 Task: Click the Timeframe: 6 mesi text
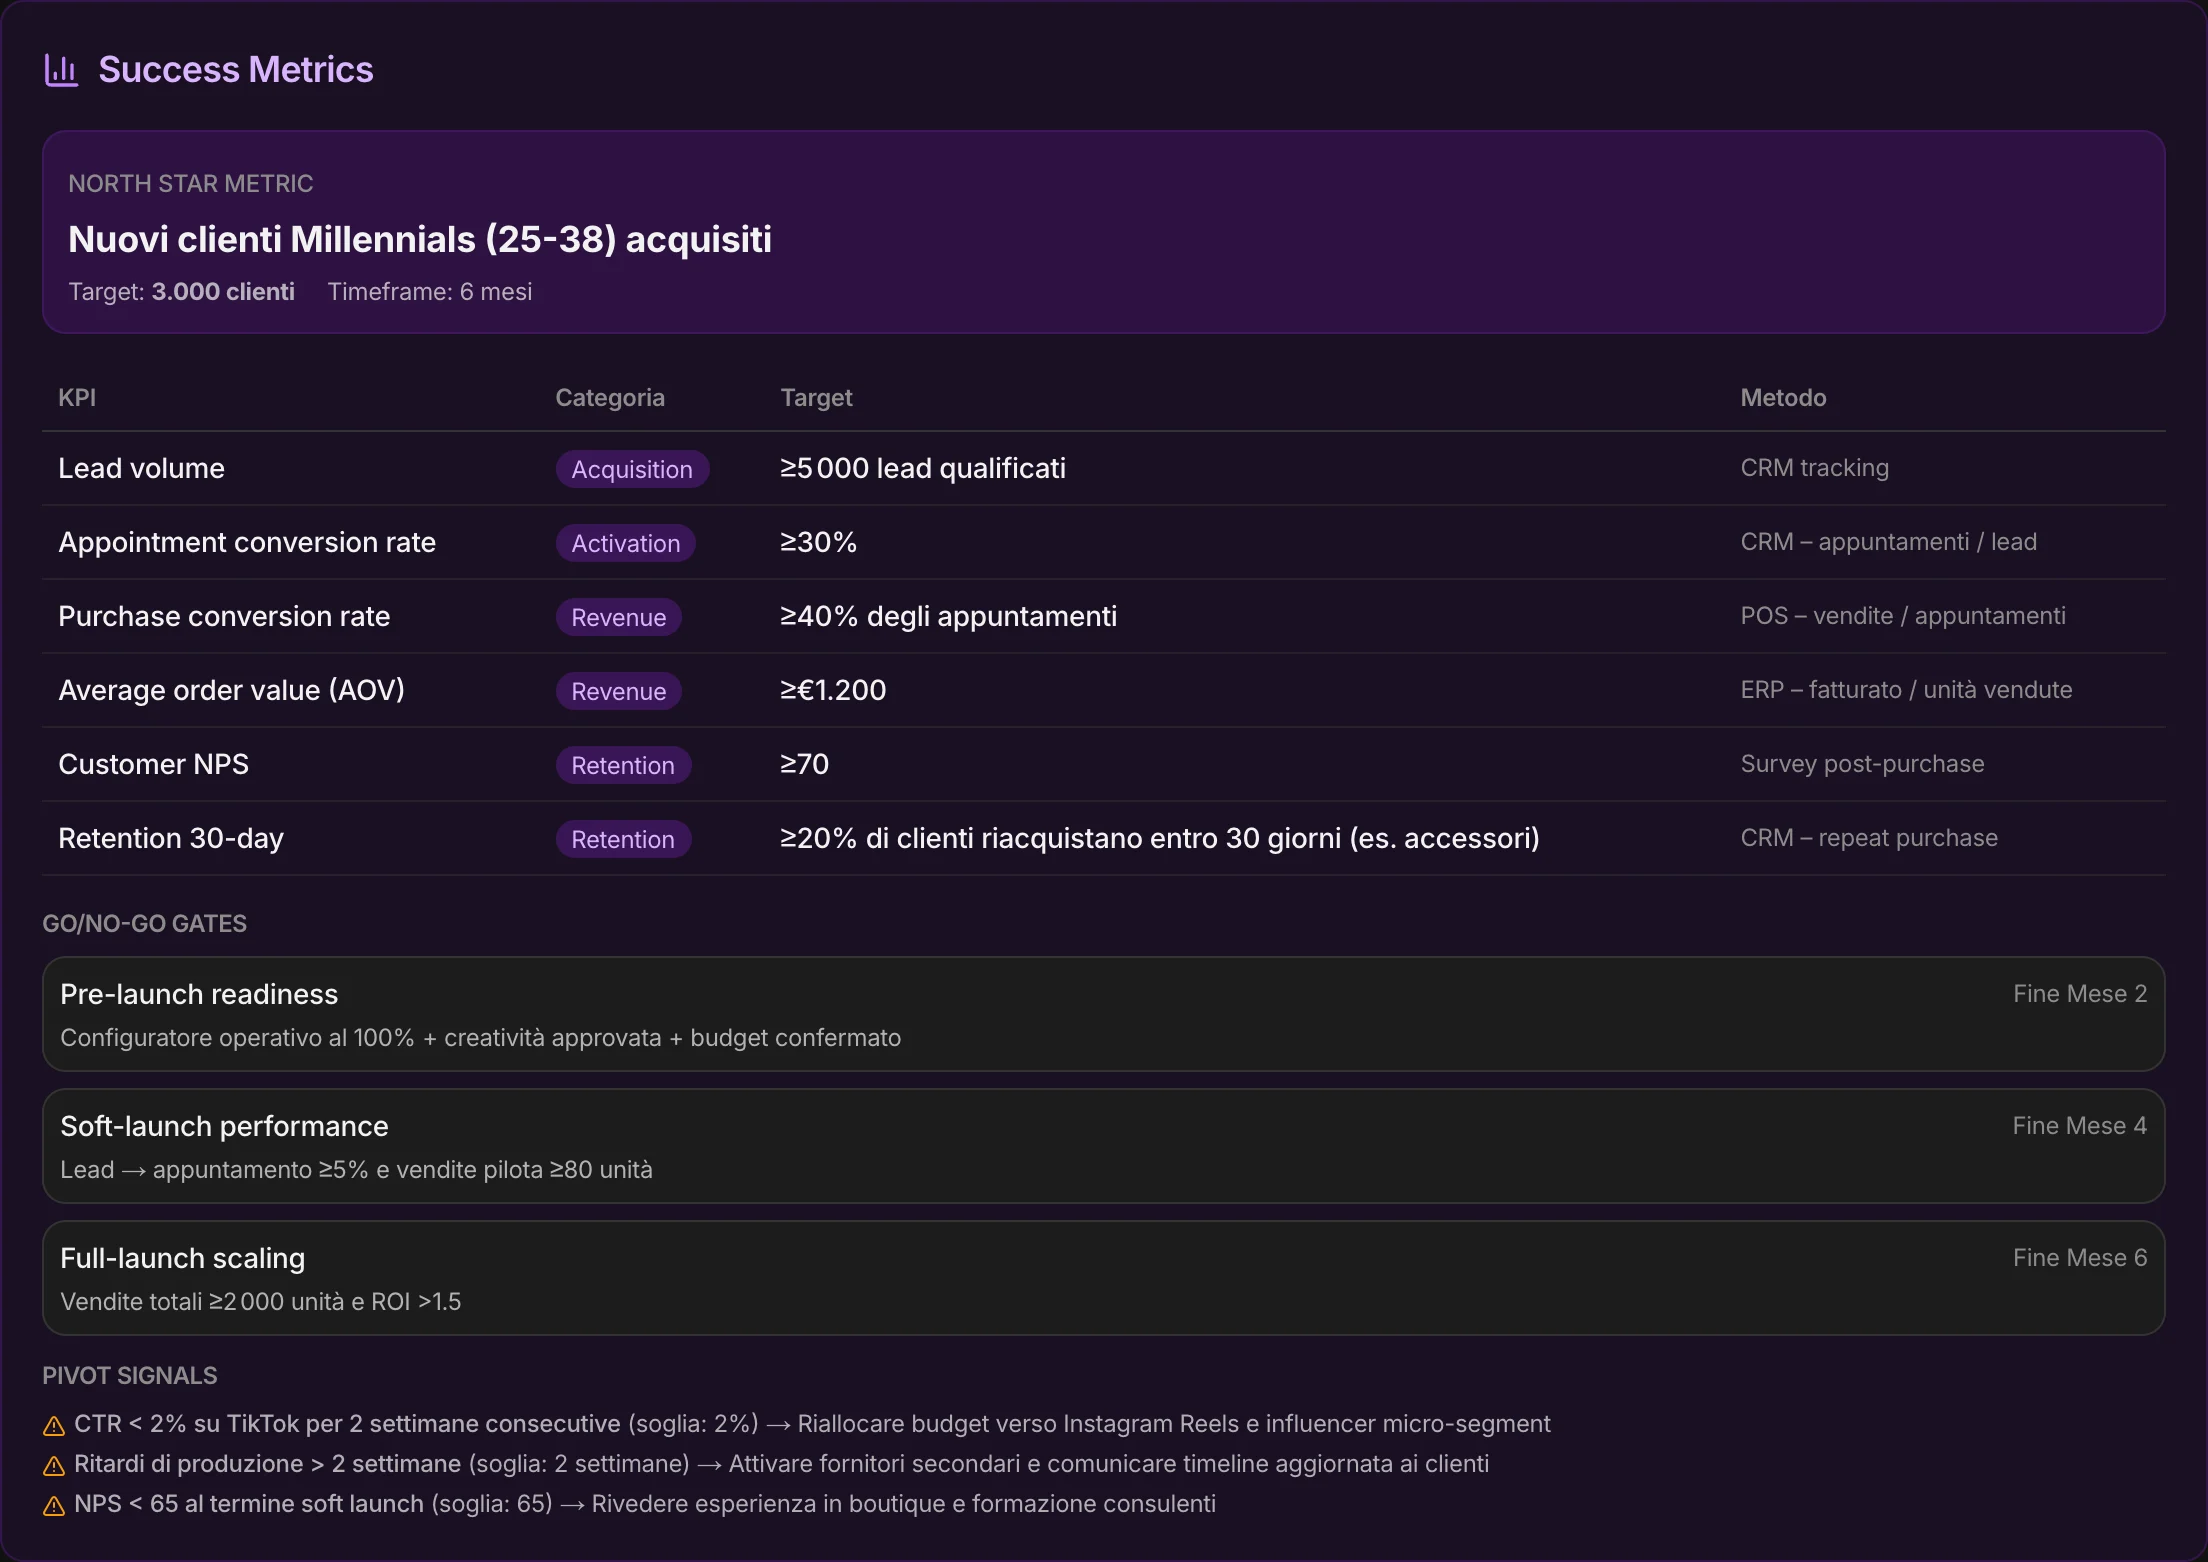430,292
